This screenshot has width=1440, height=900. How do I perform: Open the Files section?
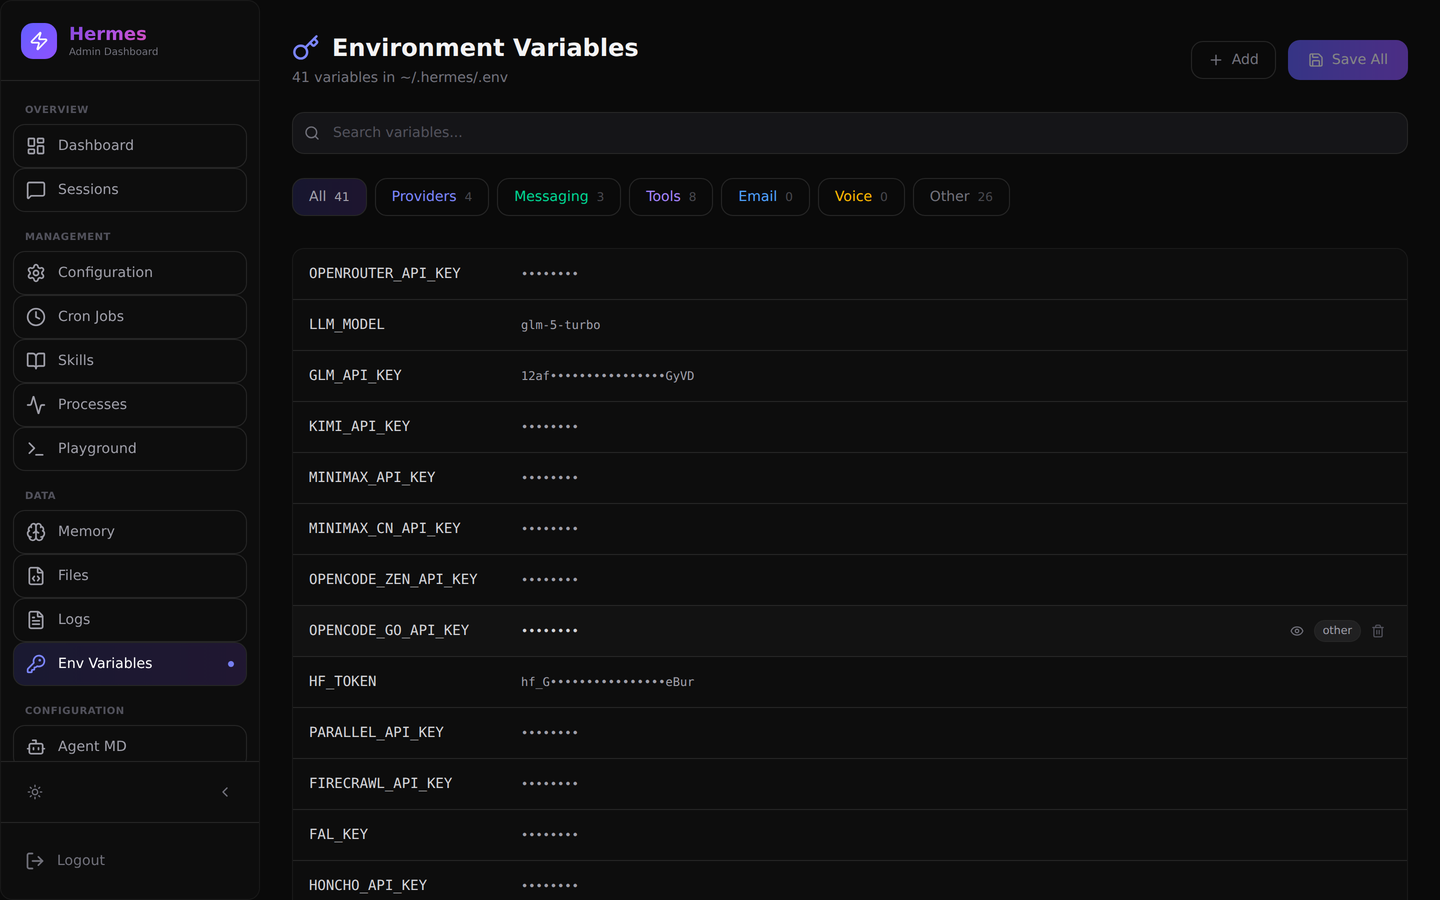point(130,576)
